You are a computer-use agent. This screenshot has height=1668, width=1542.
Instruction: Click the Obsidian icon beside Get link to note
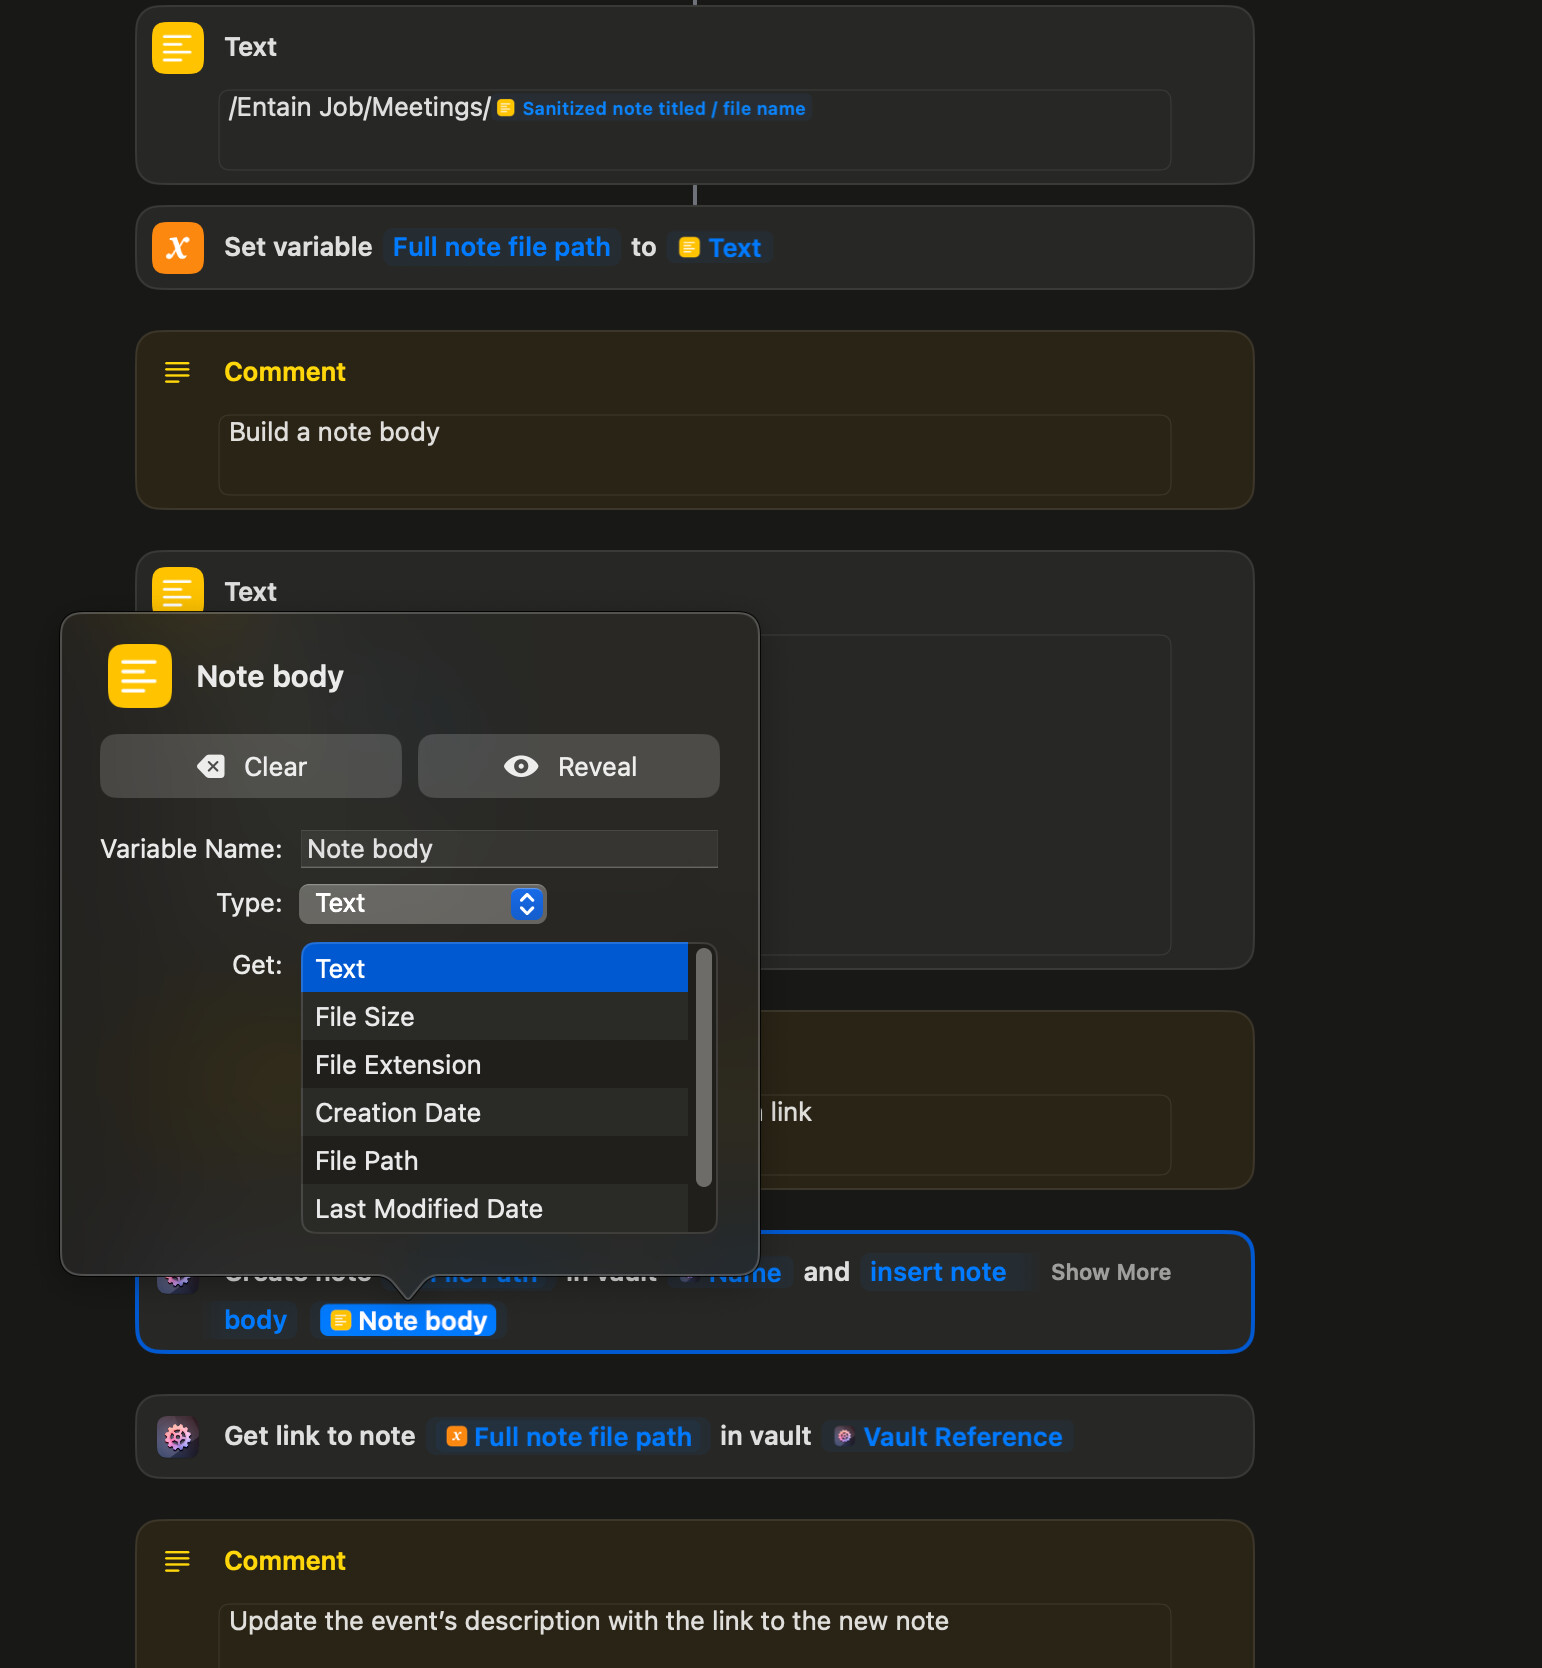(177, 1437)
